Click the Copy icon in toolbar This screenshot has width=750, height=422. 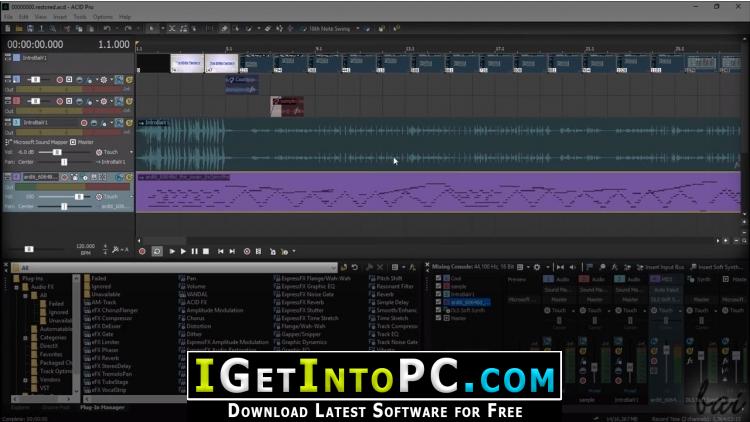pyautogui.click(x=79, y=29)
